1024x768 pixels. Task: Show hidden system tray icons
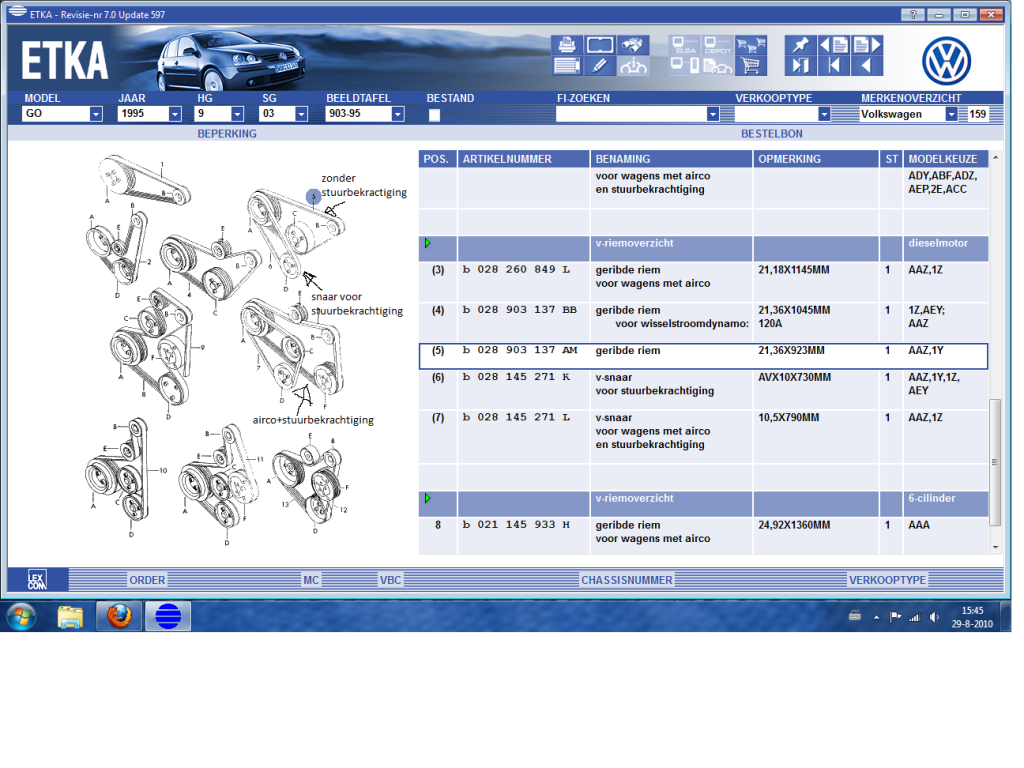point(876,617)
